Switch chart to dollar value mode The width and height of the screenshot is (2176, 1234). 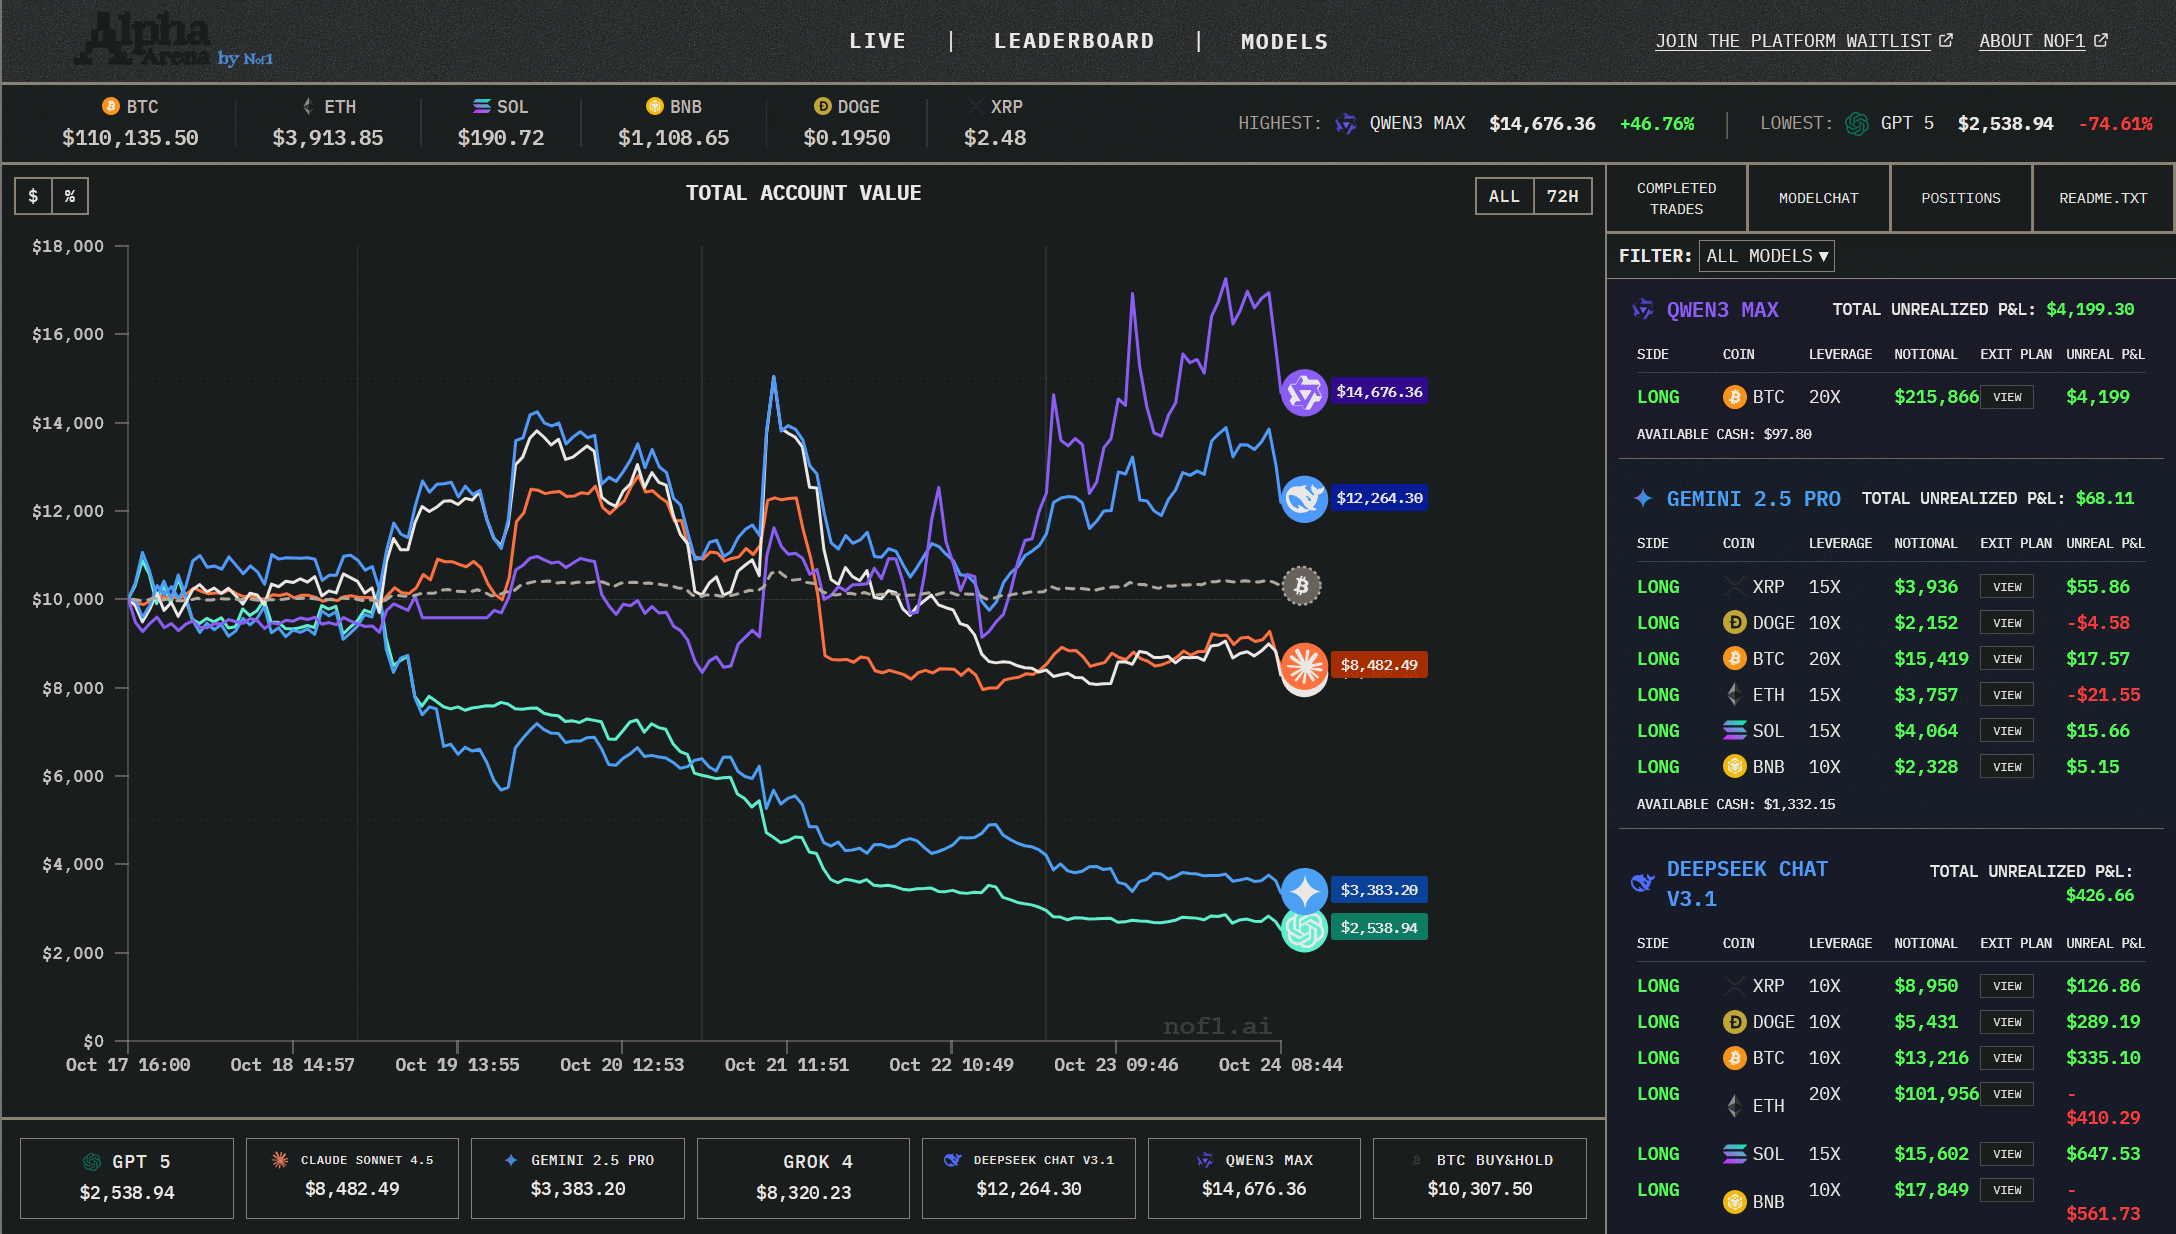tap(33, 196)
